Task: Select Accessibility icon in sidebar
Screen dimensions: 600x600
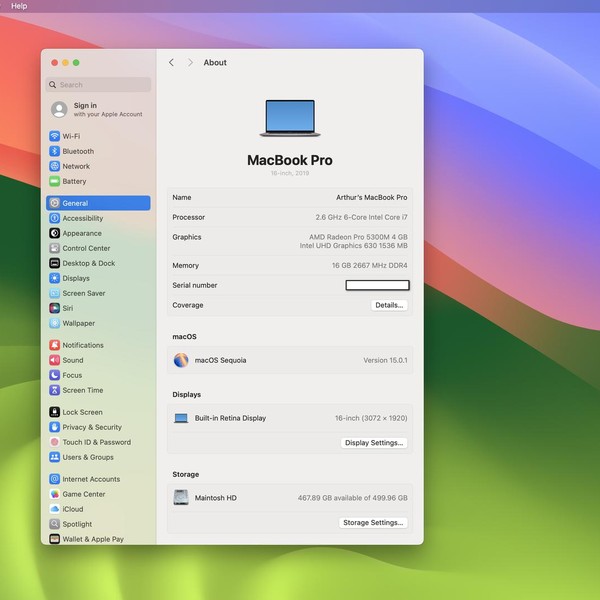Action: 54,218
